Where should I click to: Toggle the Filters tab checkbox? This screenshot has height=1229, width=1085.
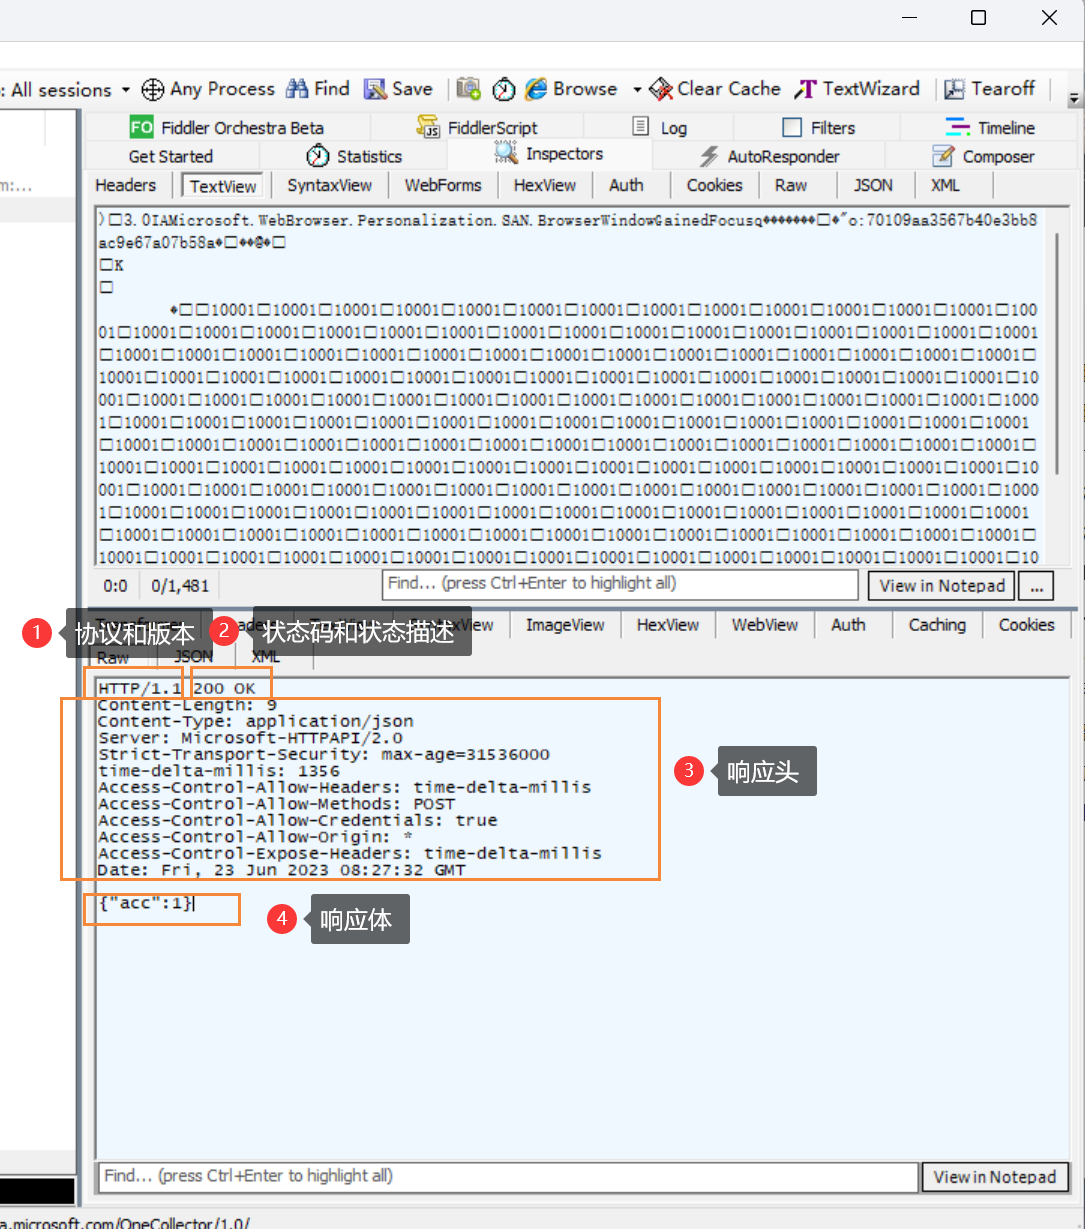[x=792, y=128]
